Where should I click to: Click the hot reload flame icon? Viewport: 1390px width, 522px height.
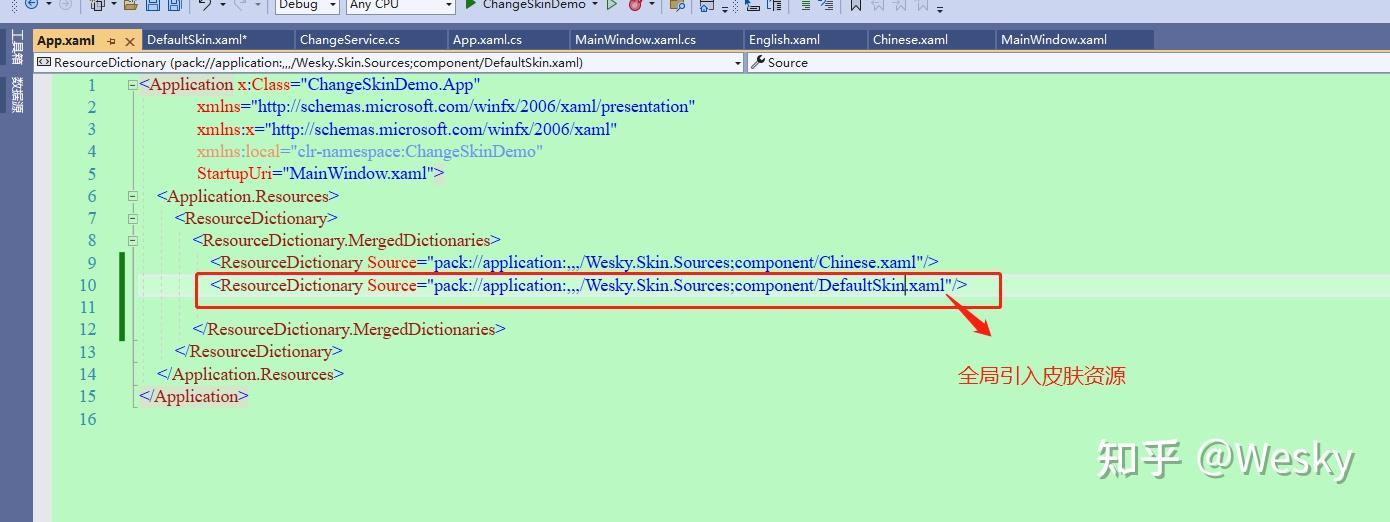pyautogui.click(x=635, y=5)
